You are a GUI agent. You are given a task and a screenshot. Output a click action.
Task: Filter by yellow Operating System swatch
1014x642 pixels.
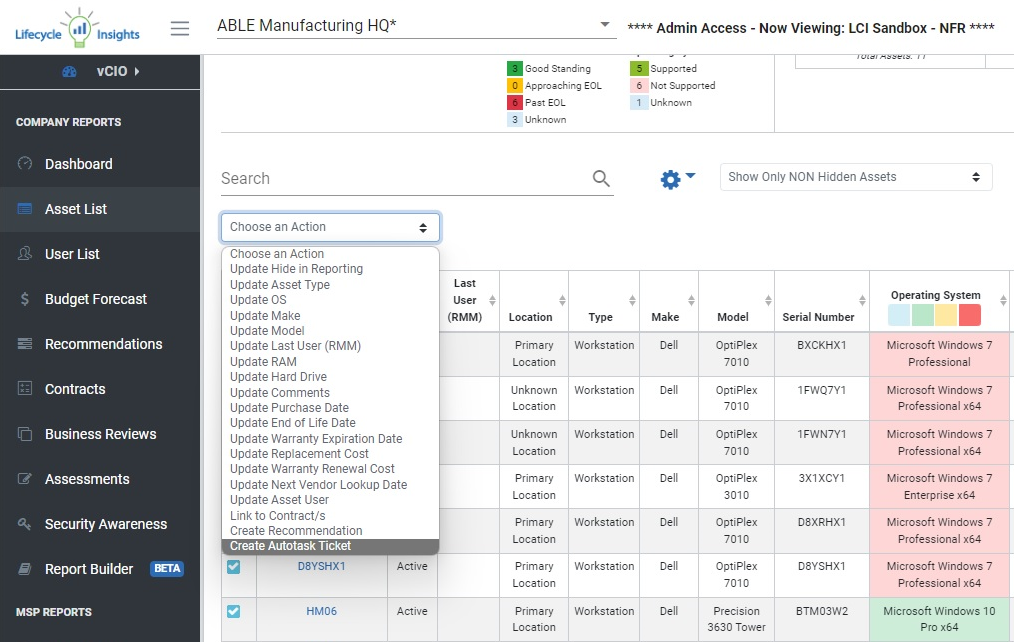[946, 315]
